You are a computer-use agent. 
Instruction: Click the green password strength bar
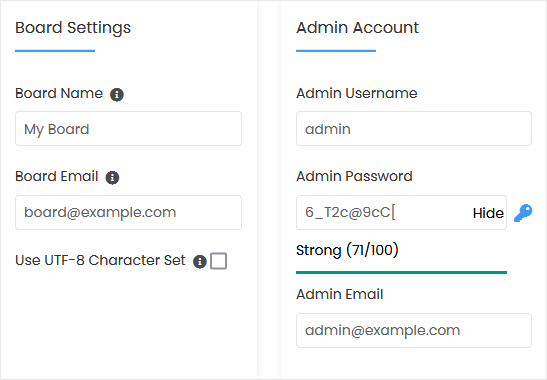401,273
